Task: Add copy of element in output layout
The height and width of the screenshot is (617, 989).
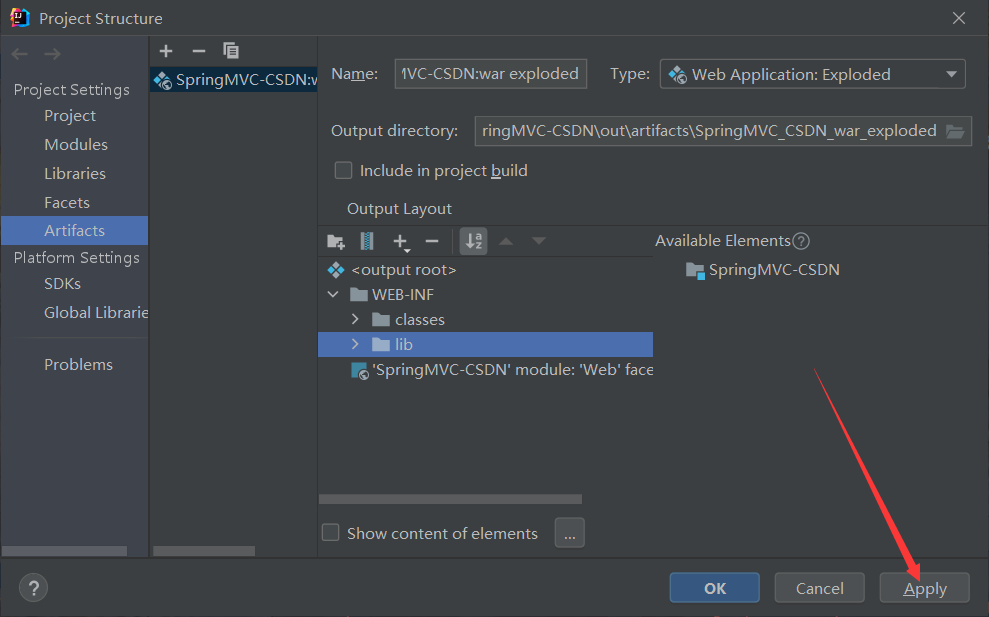Action: (x=401, y=242)
